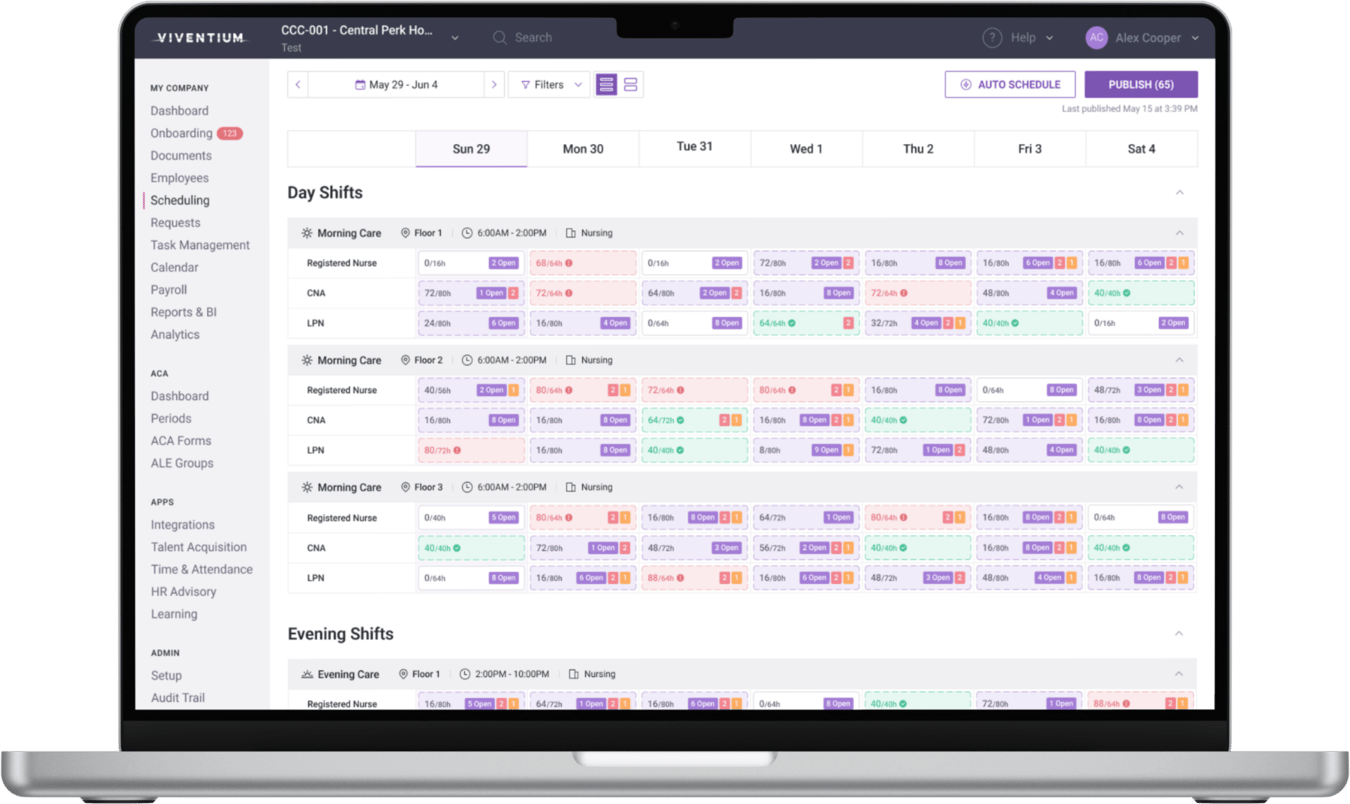Collapse the Morning Care Floor 2 panel
This screenshot has width=1350, height=804.
1178,360
